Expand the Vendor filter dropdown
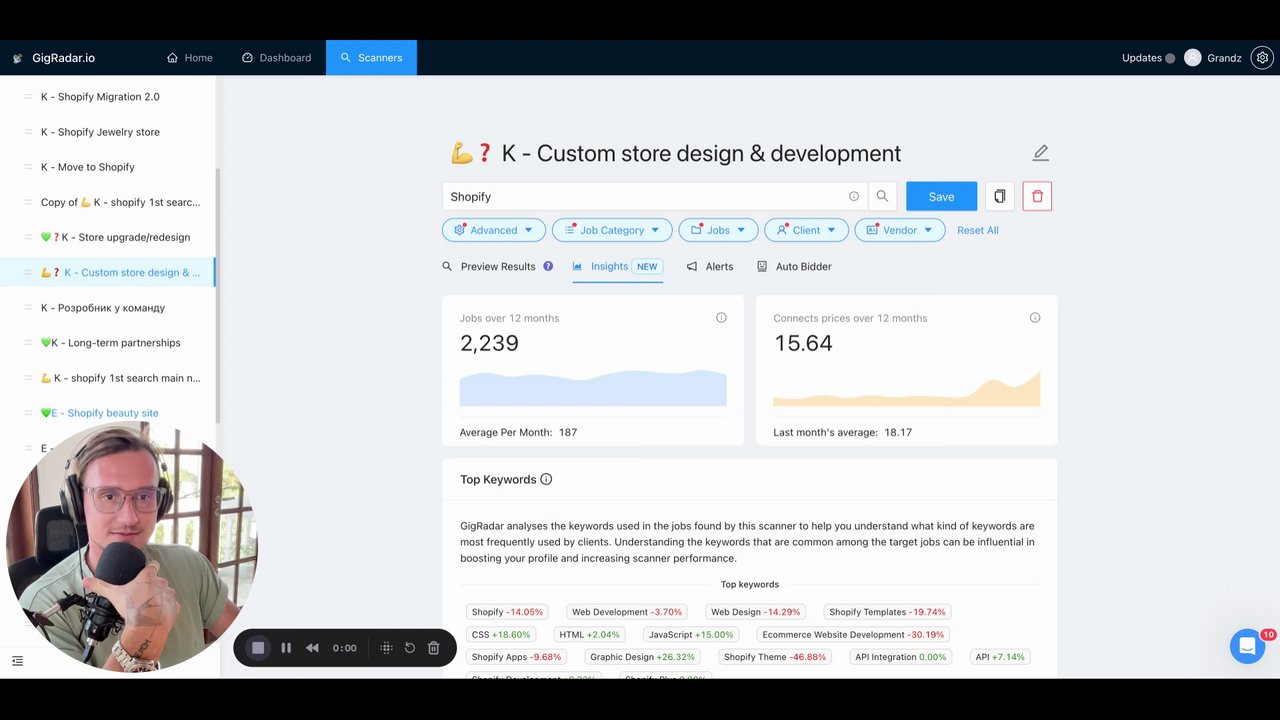 pos(899,230)
